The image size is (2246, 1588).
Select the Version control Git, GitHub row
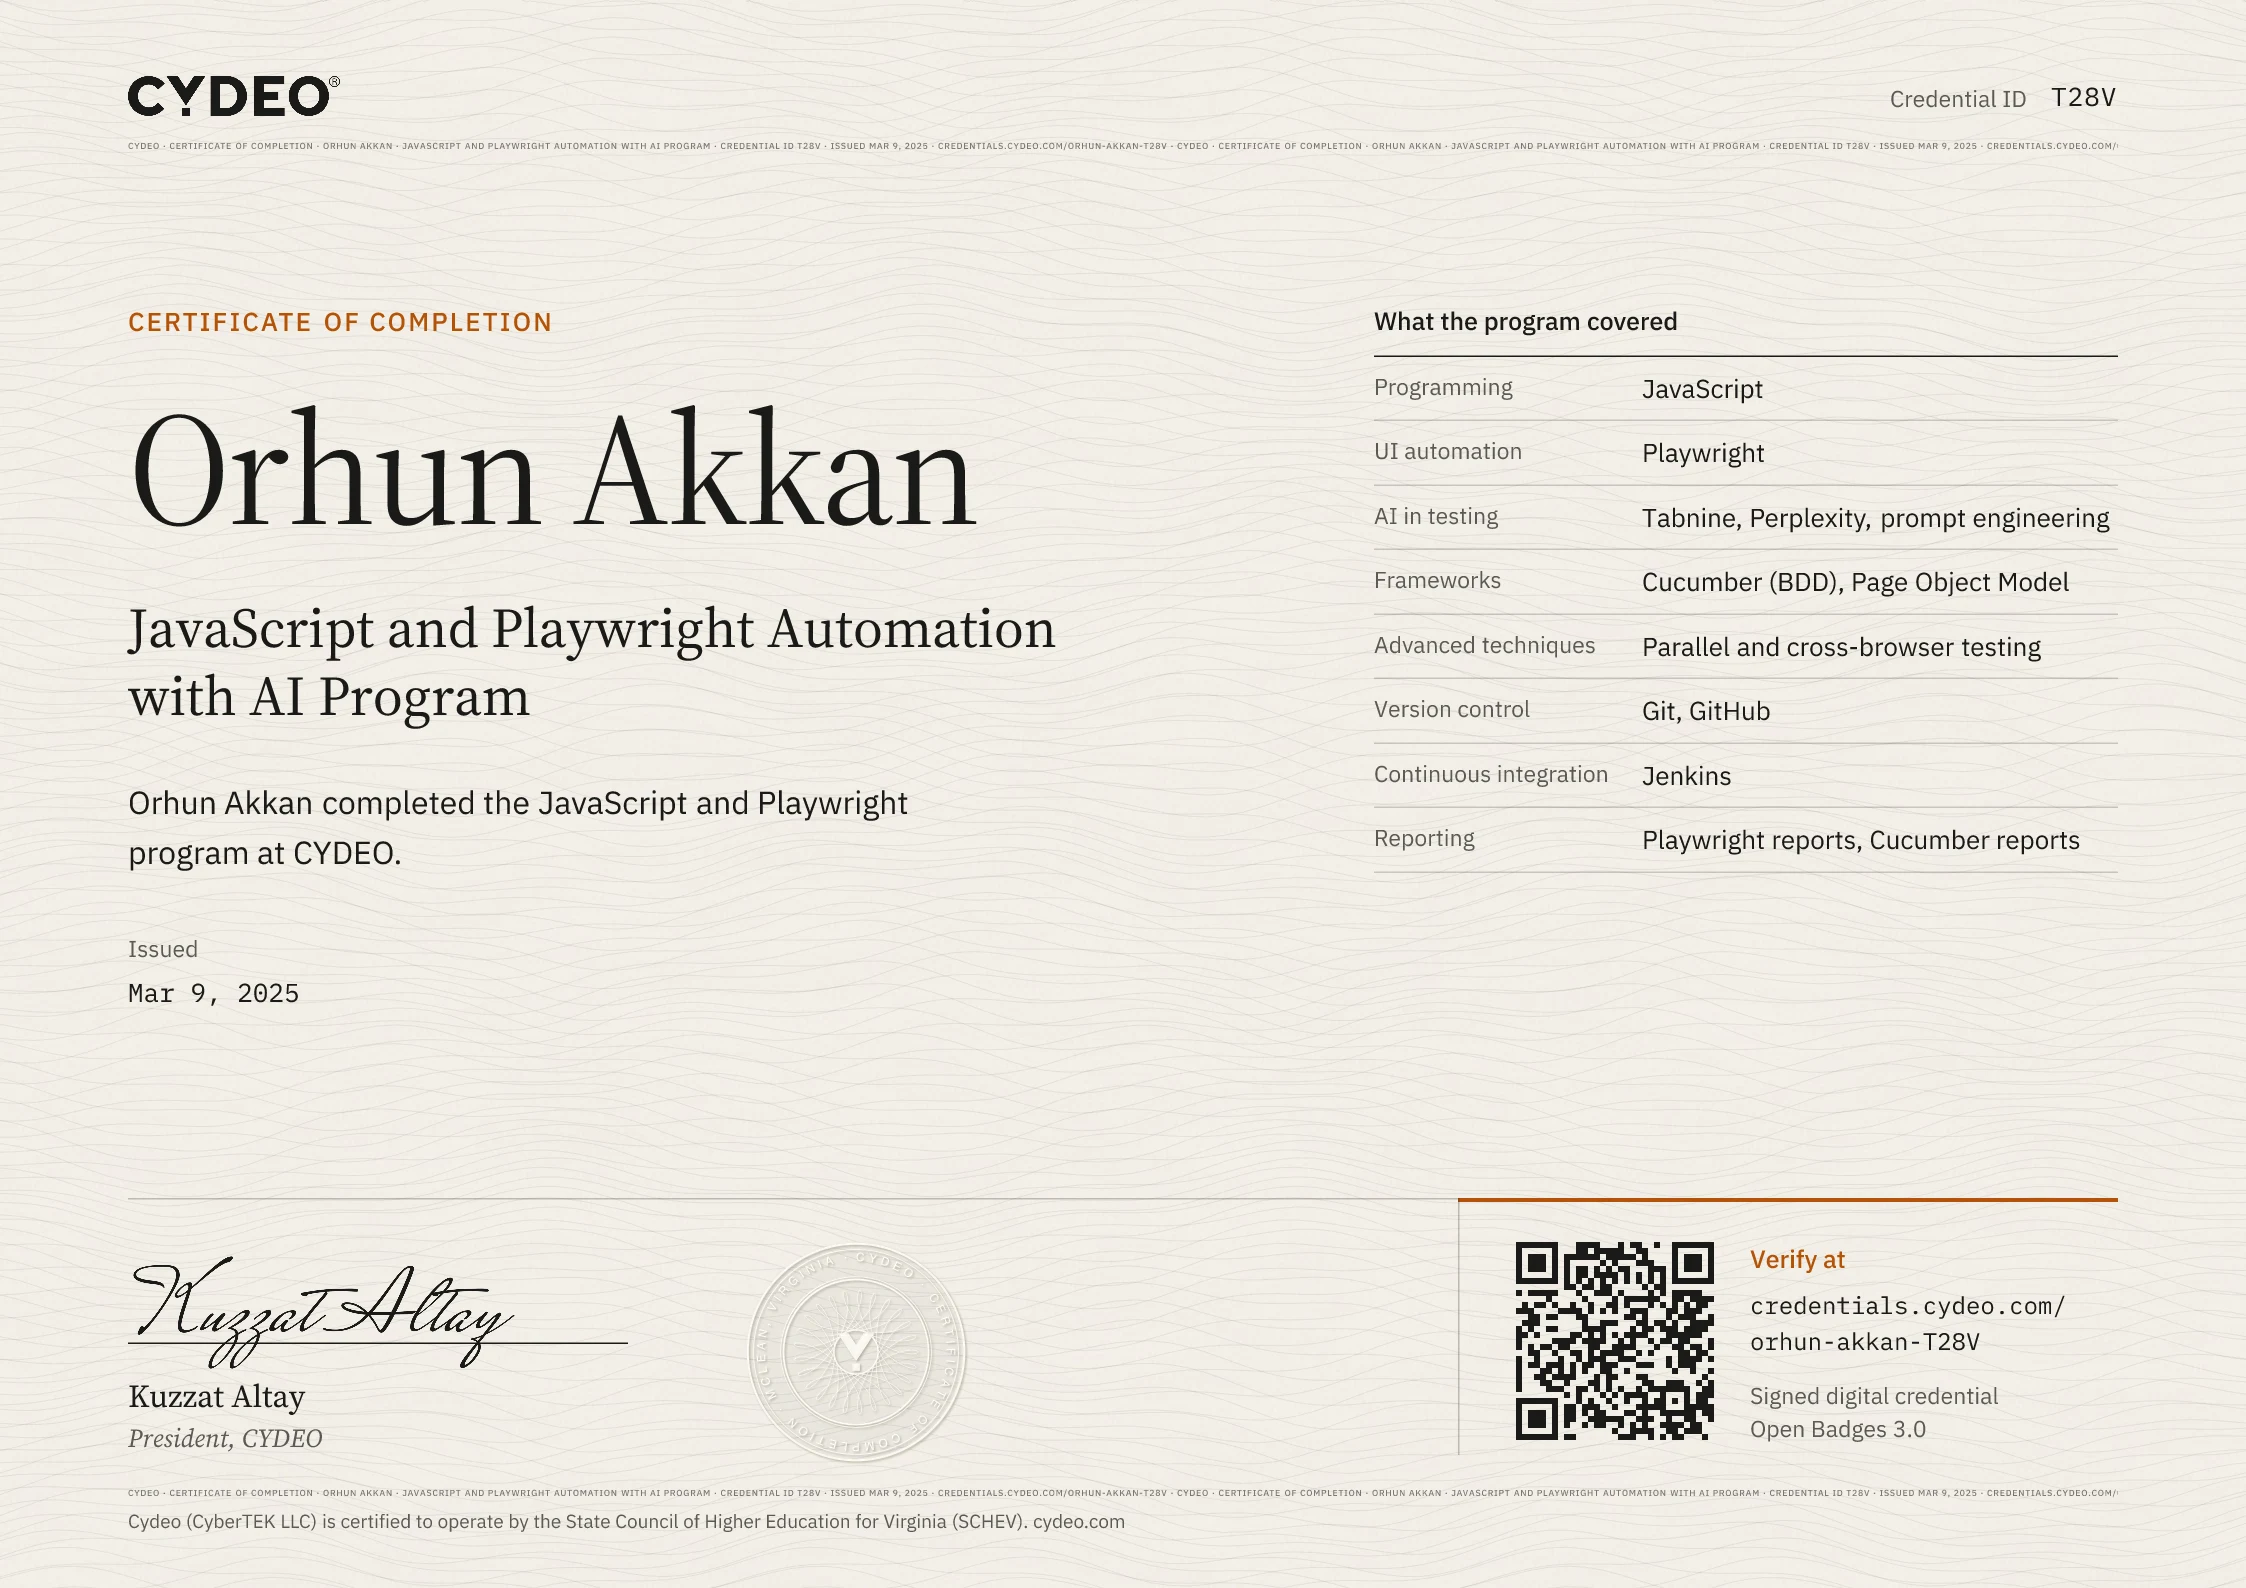(x=1745, y=711)
